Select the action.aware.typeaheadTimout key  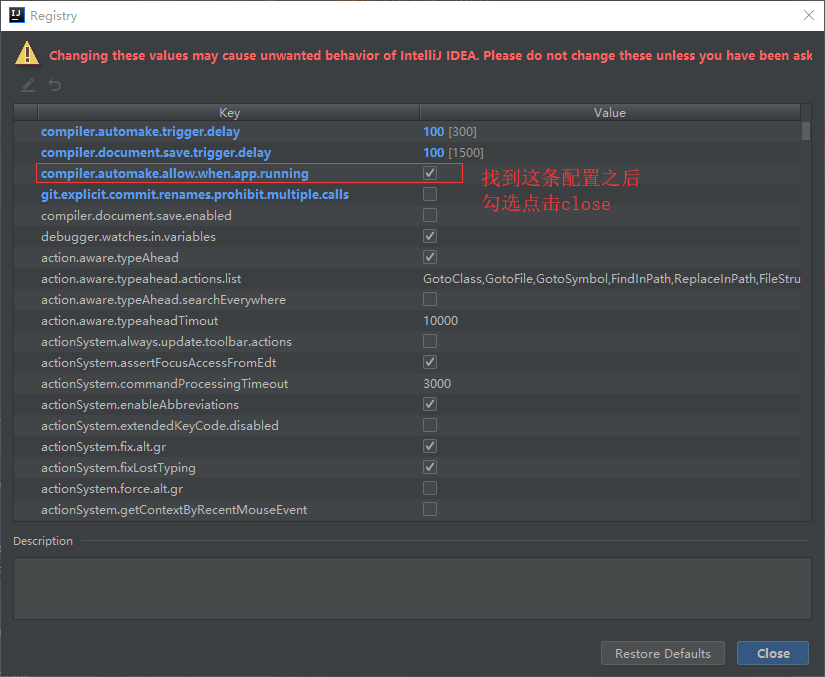129,321
